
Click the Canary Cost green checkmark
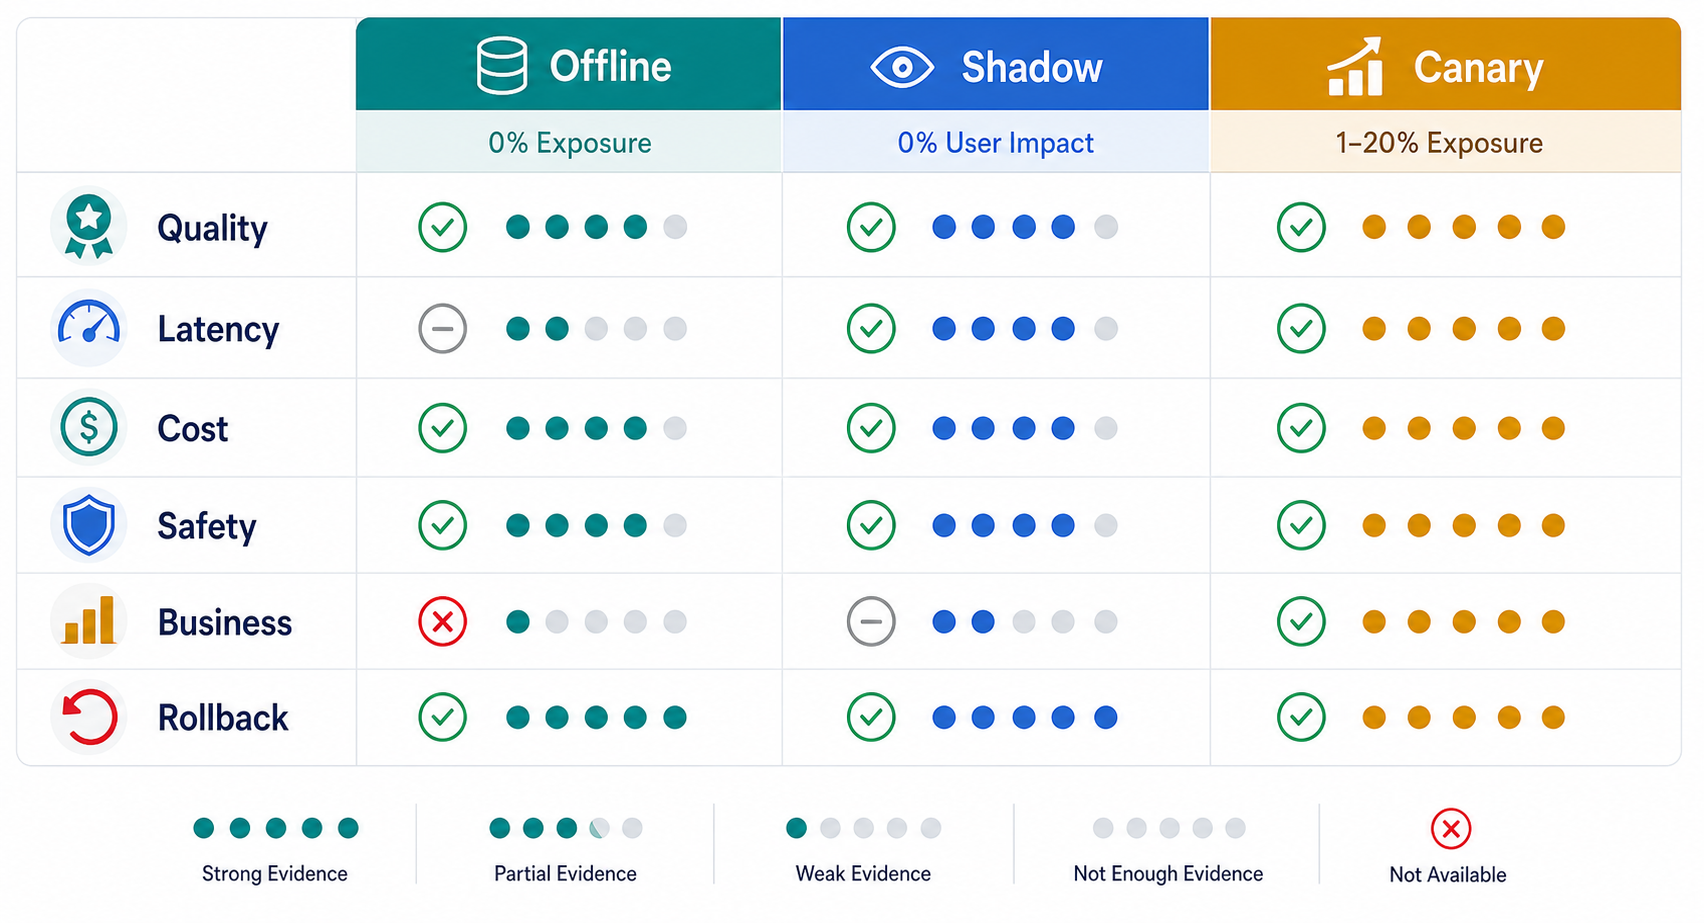click(1301, 428)
